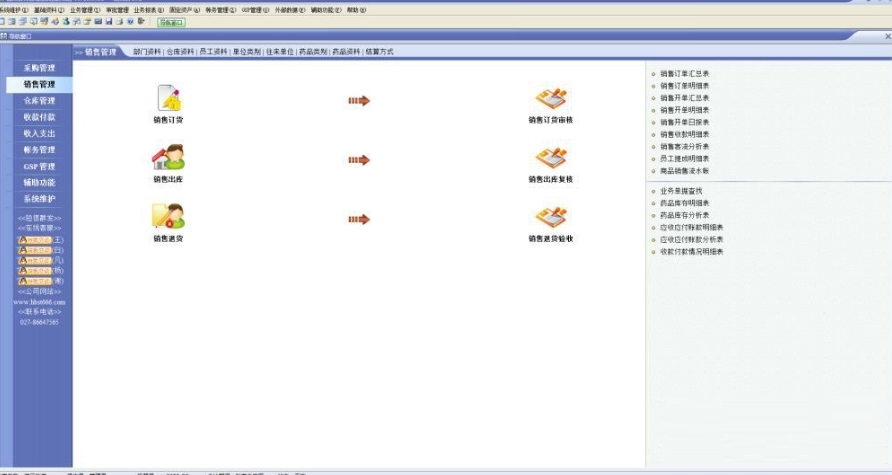This screenshot has width=892, height=475.
Task: Open the 固定资产 menu
Action: [184, 10]
